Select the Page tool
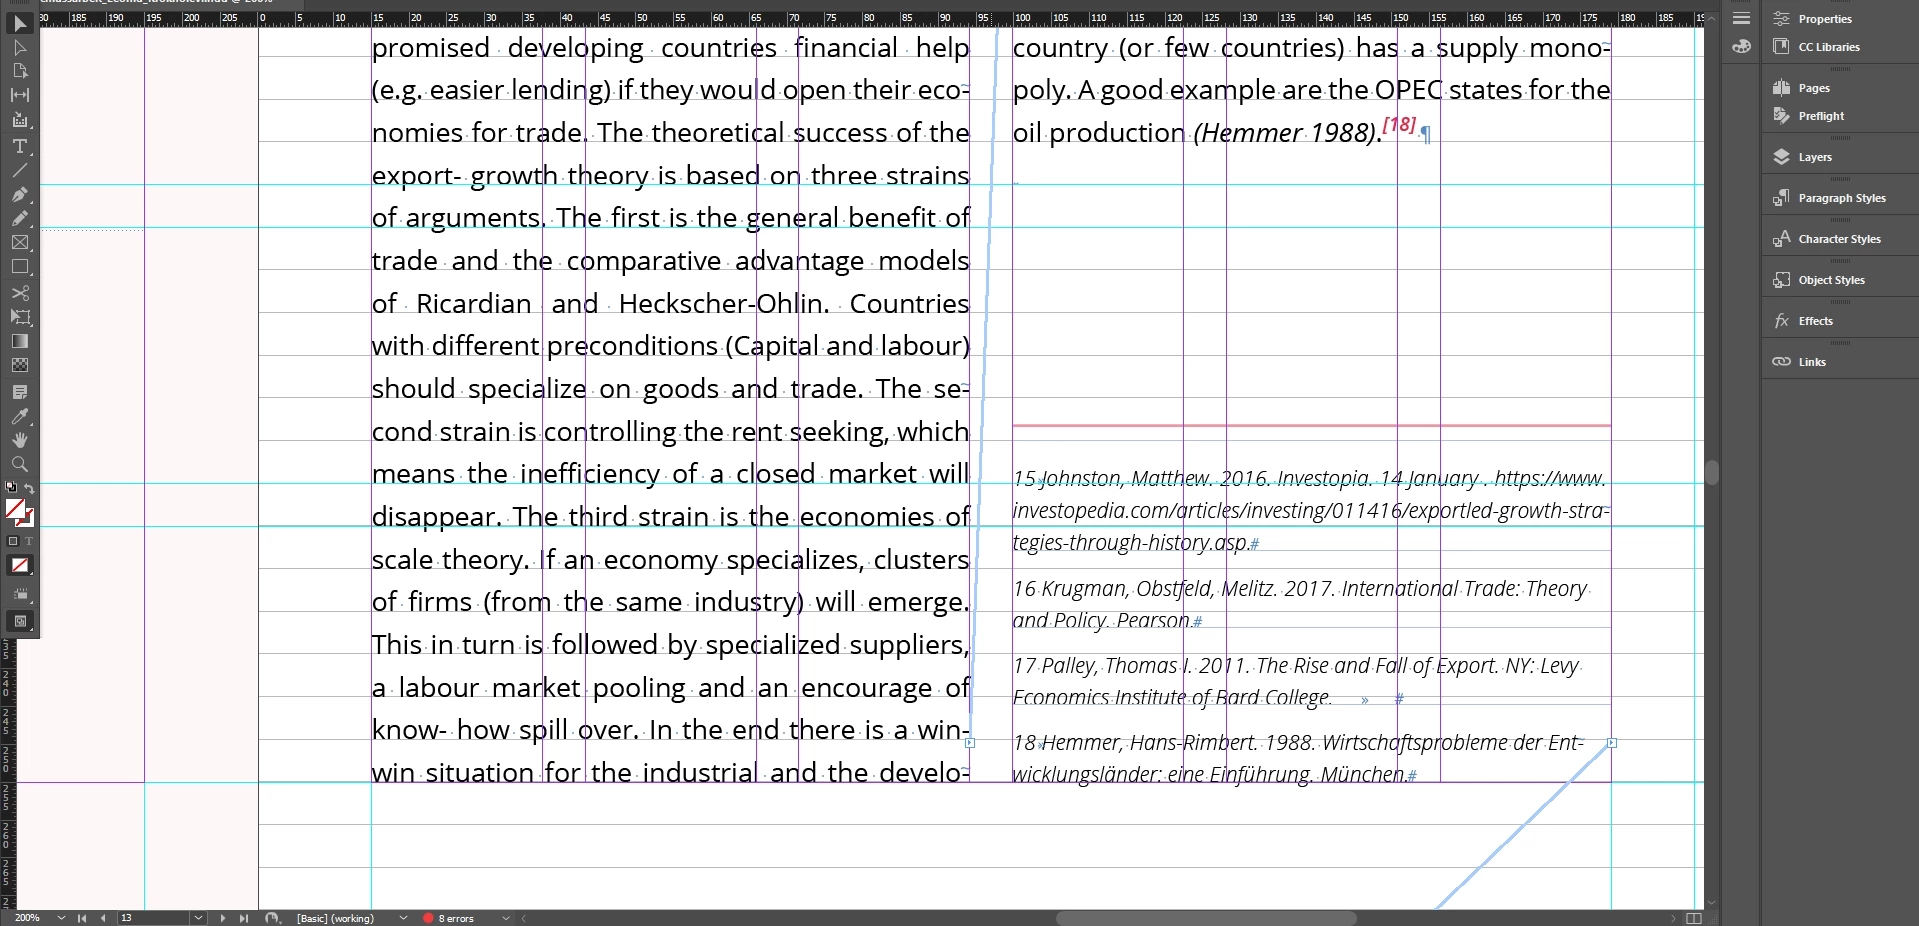 tap(20, 71)
